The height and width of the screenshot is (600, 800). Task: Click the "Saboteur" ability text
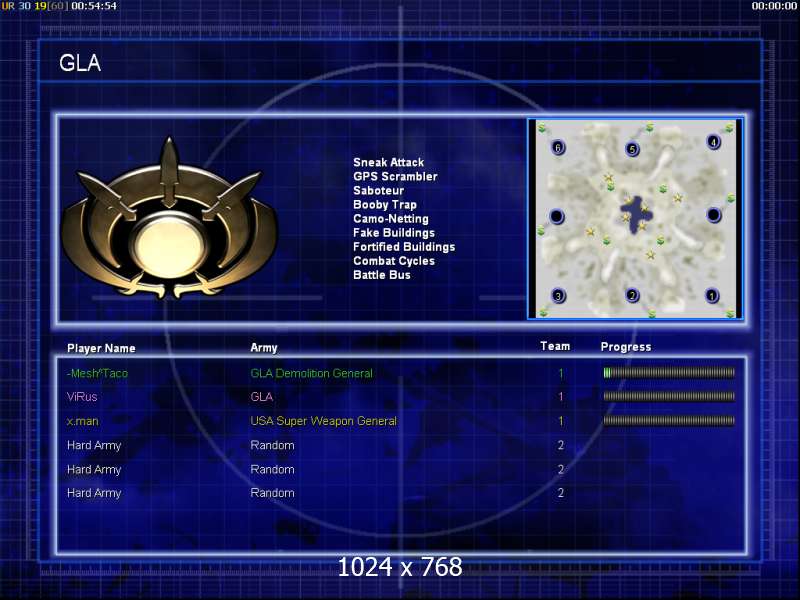click(378, 190)
